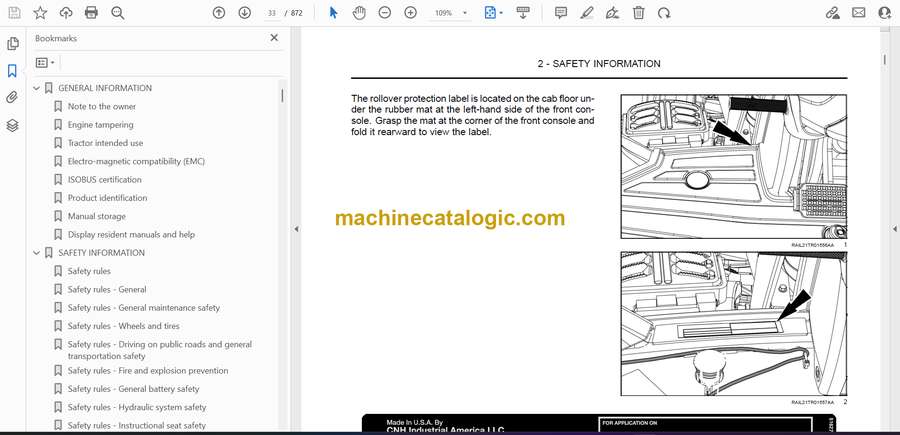Toggle the Bookmarks panel icon in sidebar
This screenshot has width=900, height=435.
point(13,71)
